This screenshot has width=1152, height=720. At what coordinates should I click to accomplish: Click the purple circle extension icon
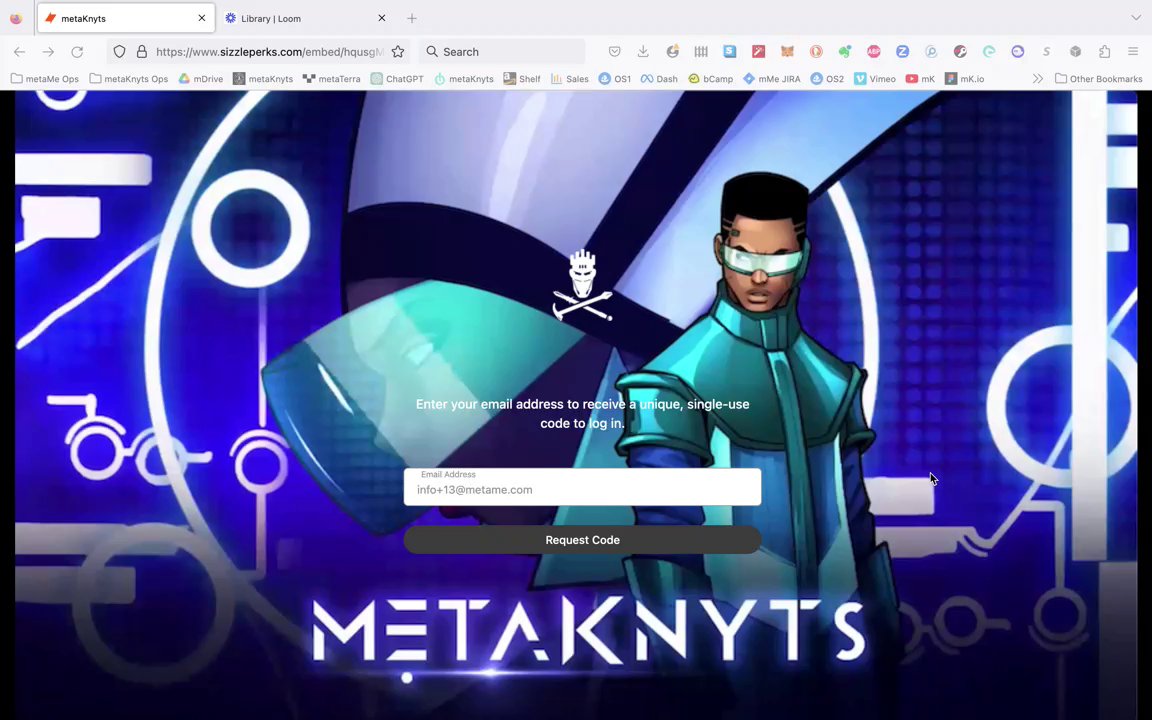(x=1018, y=51)
